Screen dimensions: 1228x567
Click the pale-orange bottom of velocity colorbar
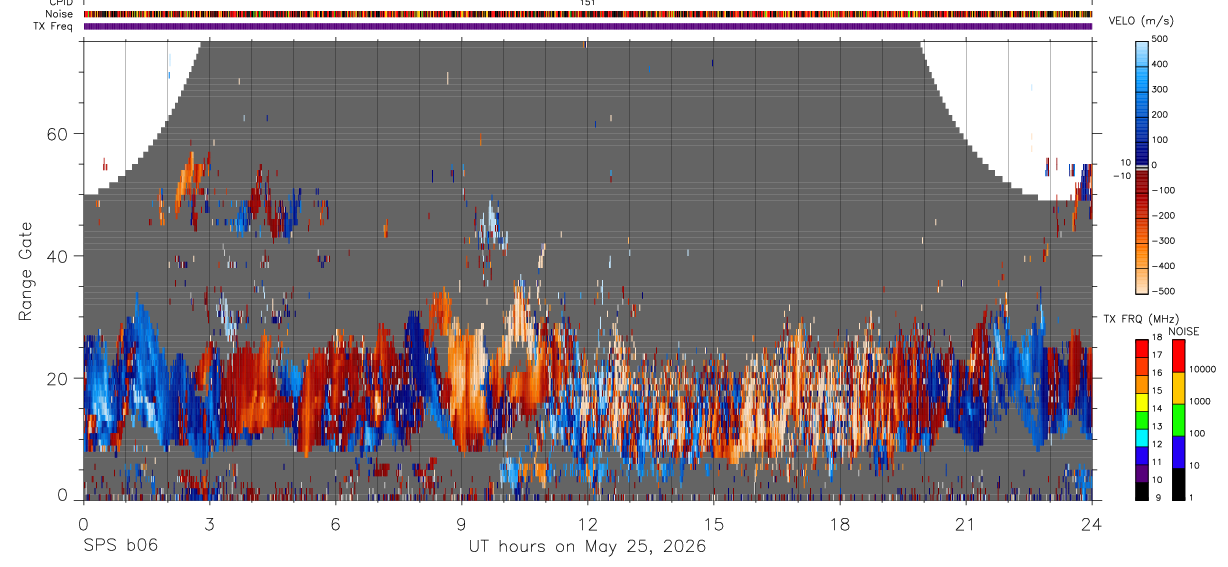pos(1142,280)
